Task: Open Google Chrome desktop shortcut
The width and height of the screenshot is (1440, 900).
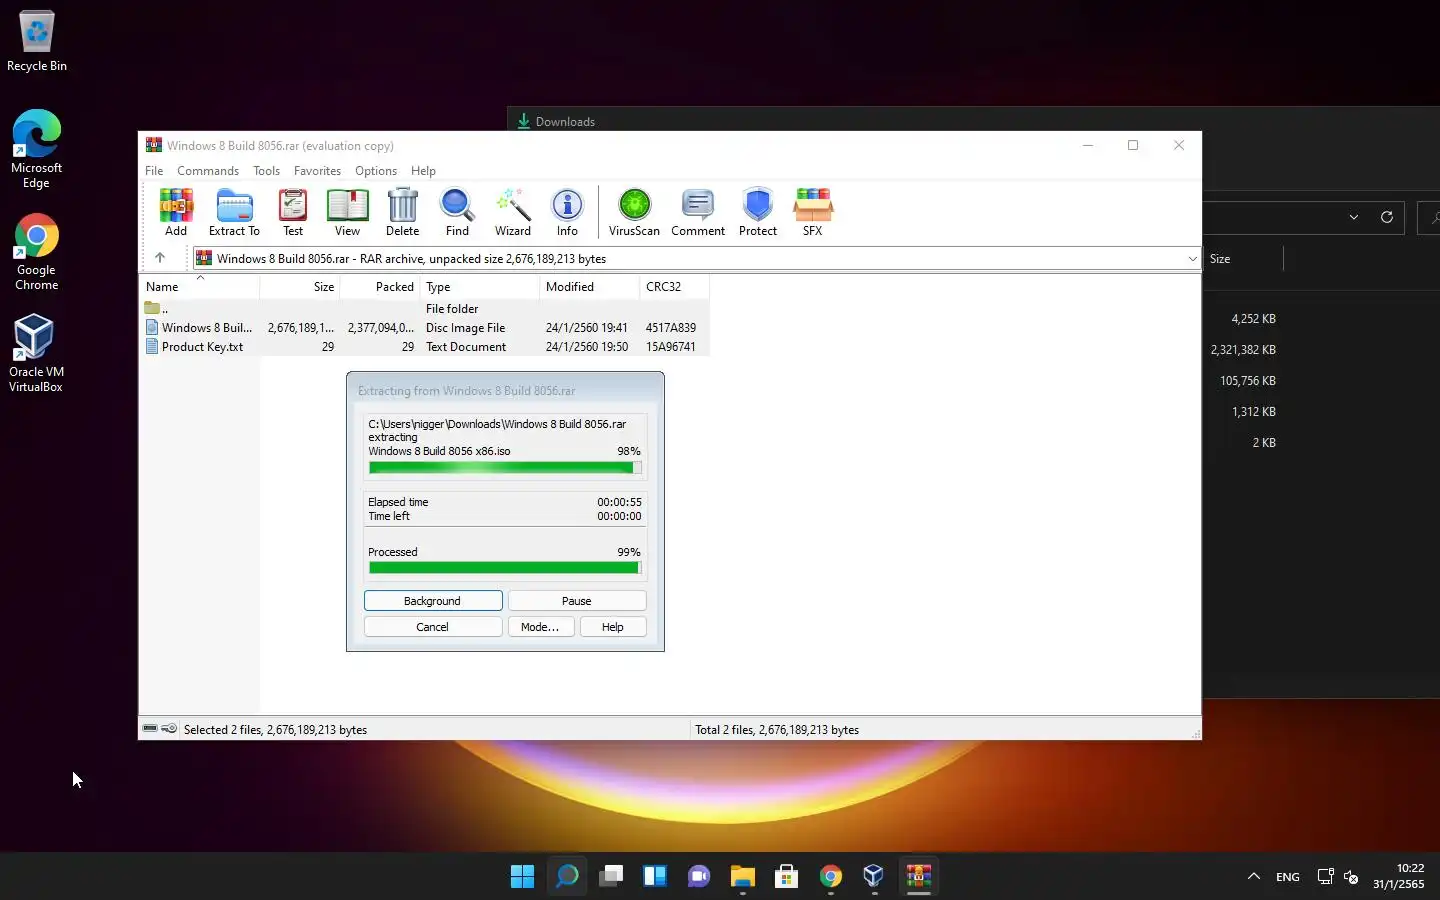Action: pyautogui.click(x=37, y=252)
